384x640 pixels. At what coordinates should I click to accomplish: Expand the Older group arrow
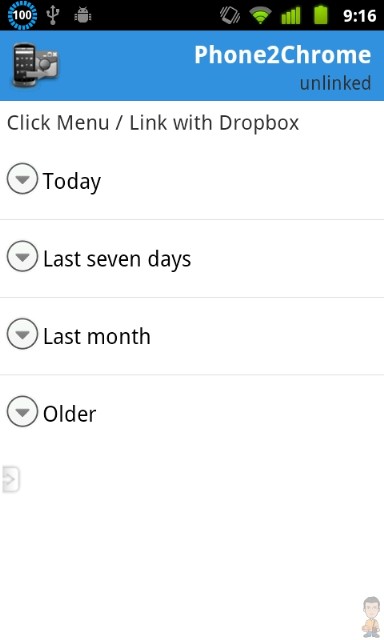tap(22, 411)
